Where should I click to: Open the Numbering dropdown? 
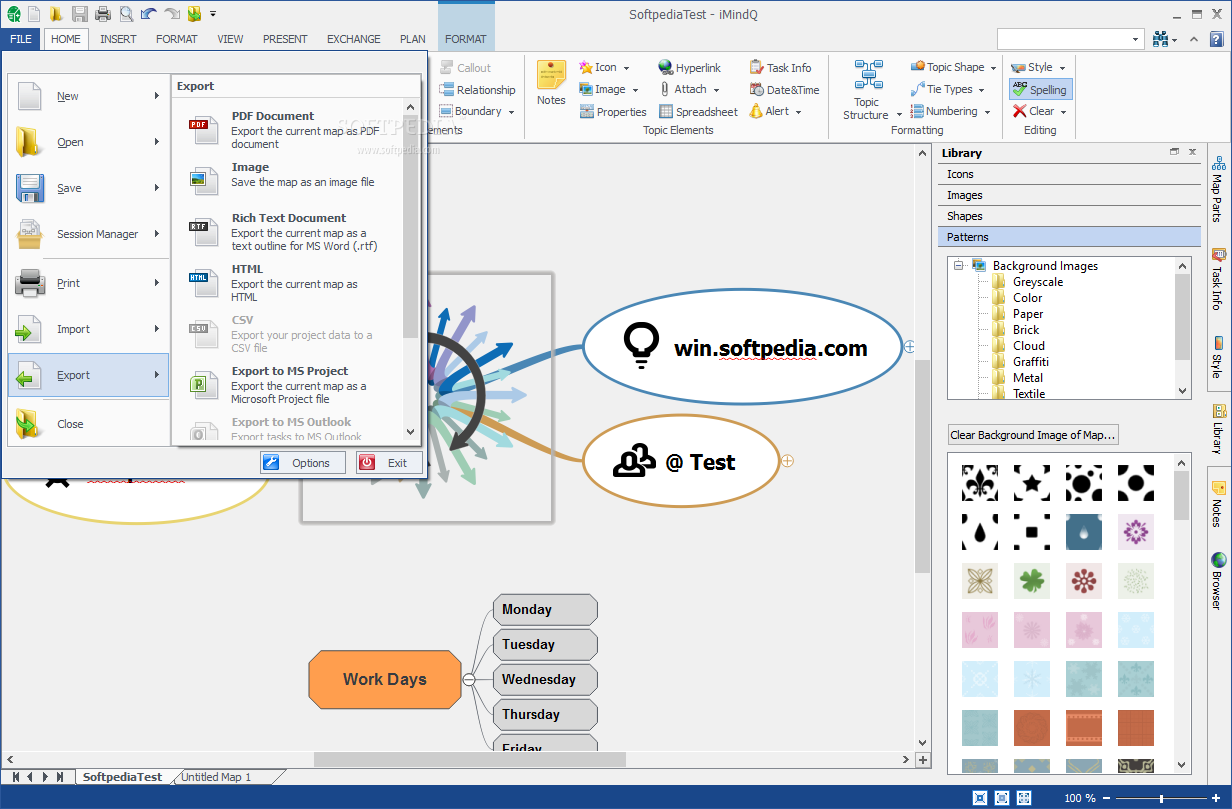coord(987,112)
